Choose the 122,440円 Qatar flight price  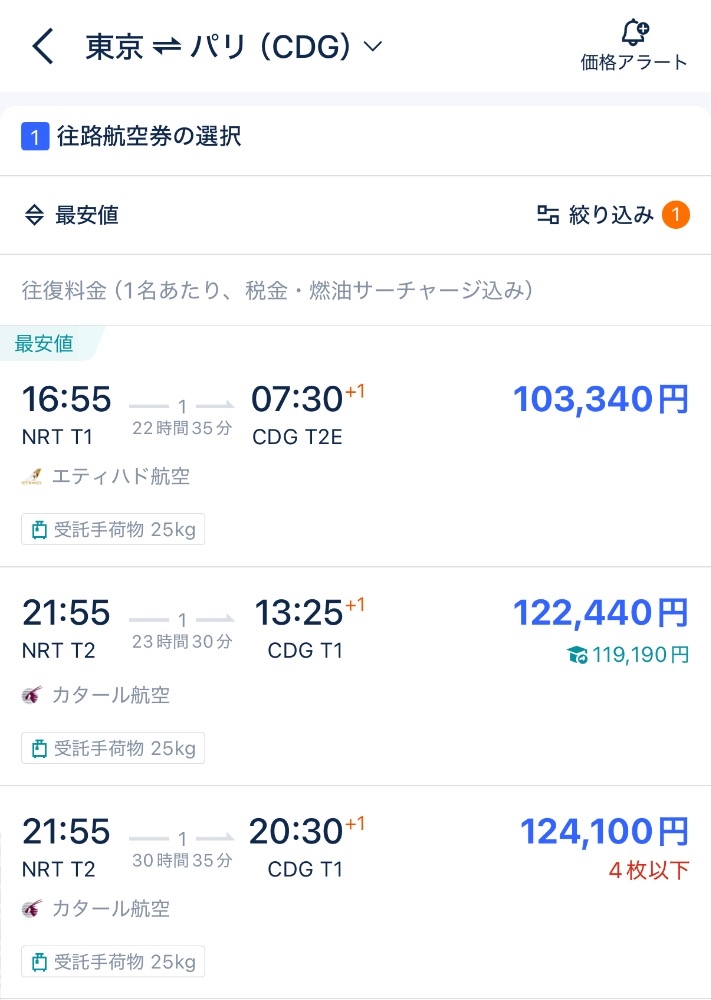(600, 612)
